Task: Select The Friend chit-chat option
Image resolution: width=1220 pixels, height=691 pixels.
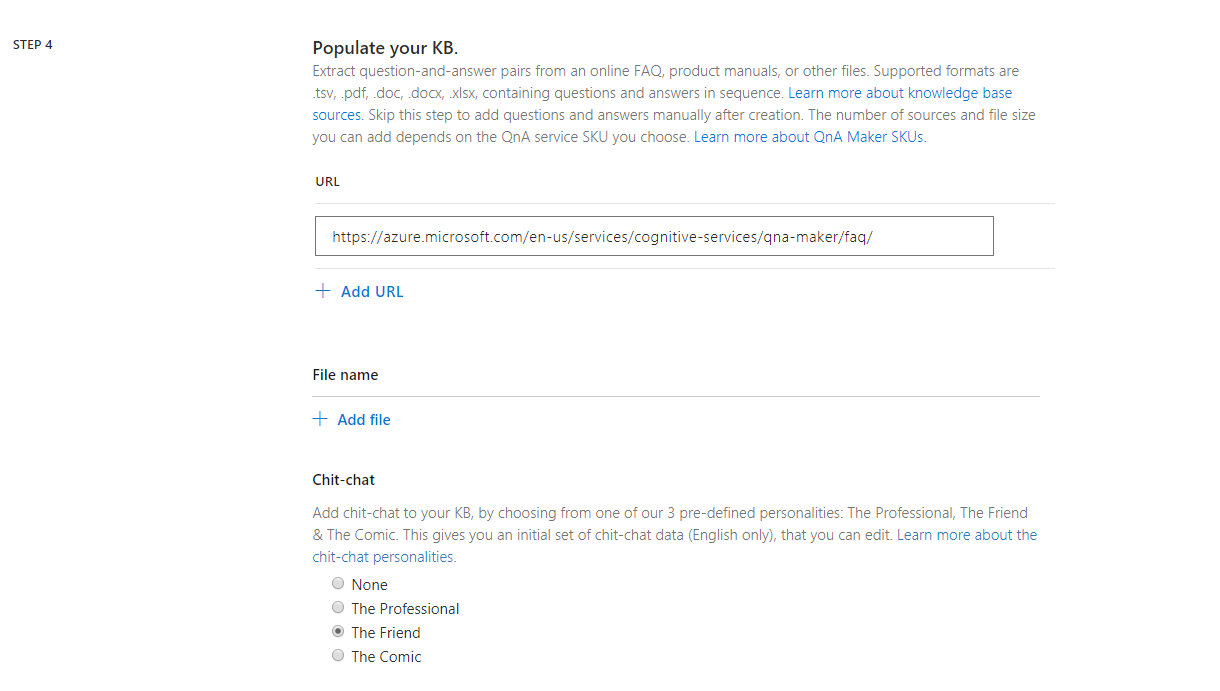Action: click(x=338, y=631)
